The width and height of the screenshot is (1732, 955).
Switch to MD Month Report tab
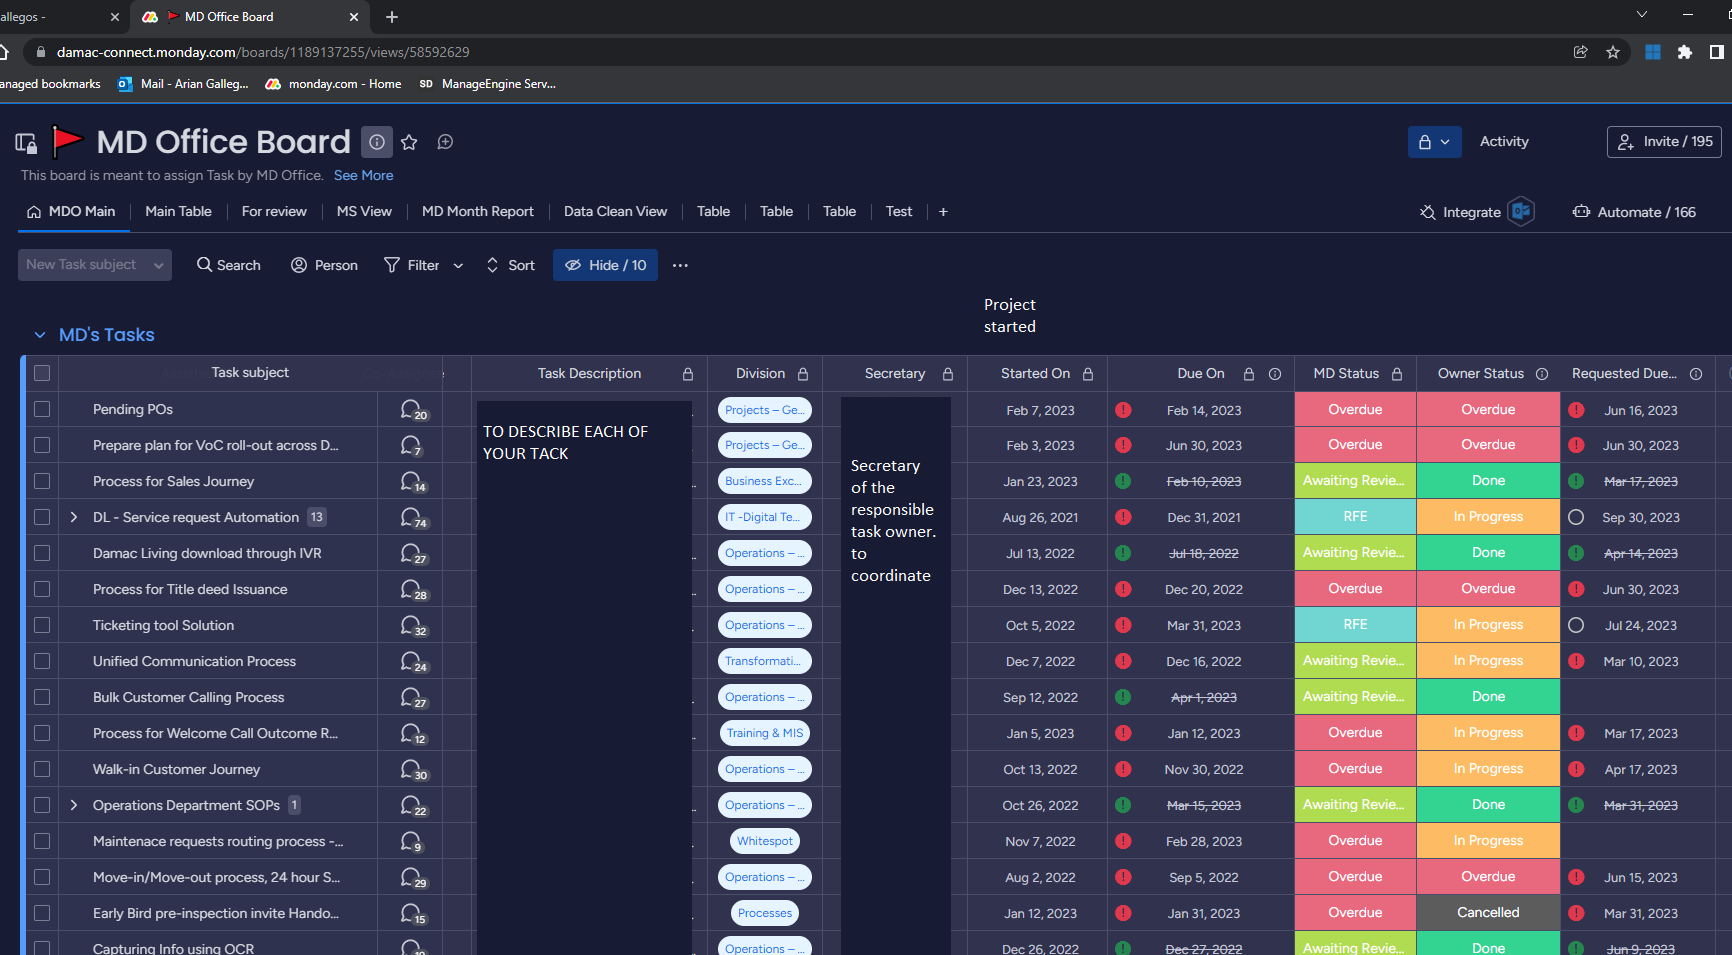pyautogui.click(x=478, y=212)
